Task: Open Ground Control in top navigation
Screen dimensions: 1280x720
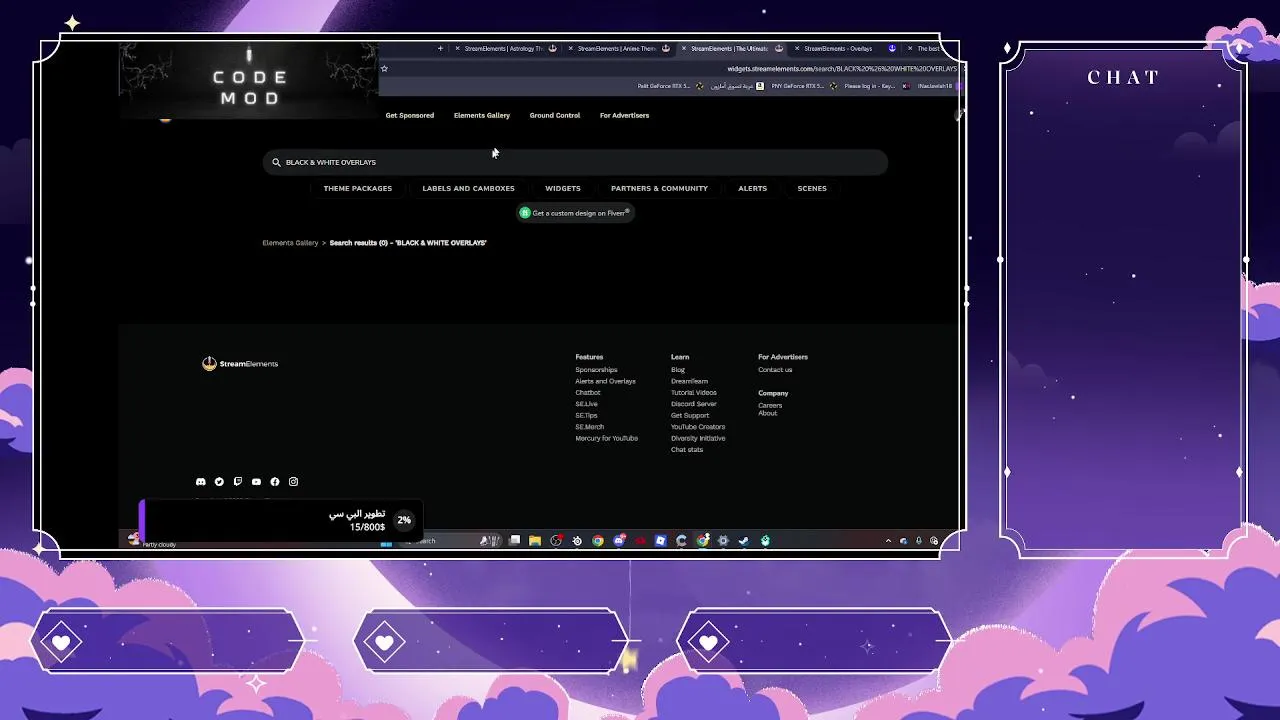Action: pos(555,115)
